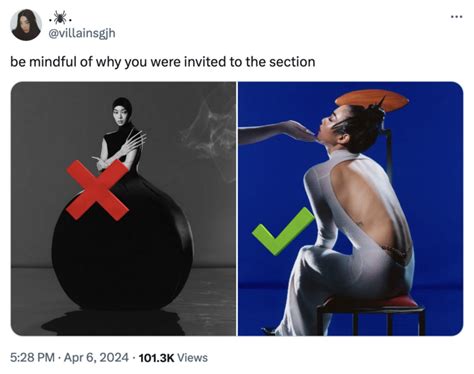The image size is (474, 374).
Task: Click the 101.3K Views count
Action: (x=173, y=358)
